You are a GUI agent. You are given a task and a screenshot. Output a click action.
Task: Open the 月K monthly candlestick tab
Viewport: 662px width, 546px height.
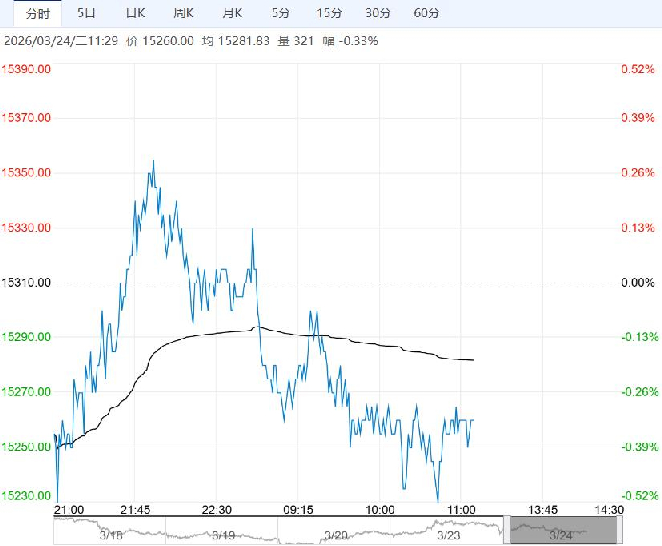tap(232, 13)
